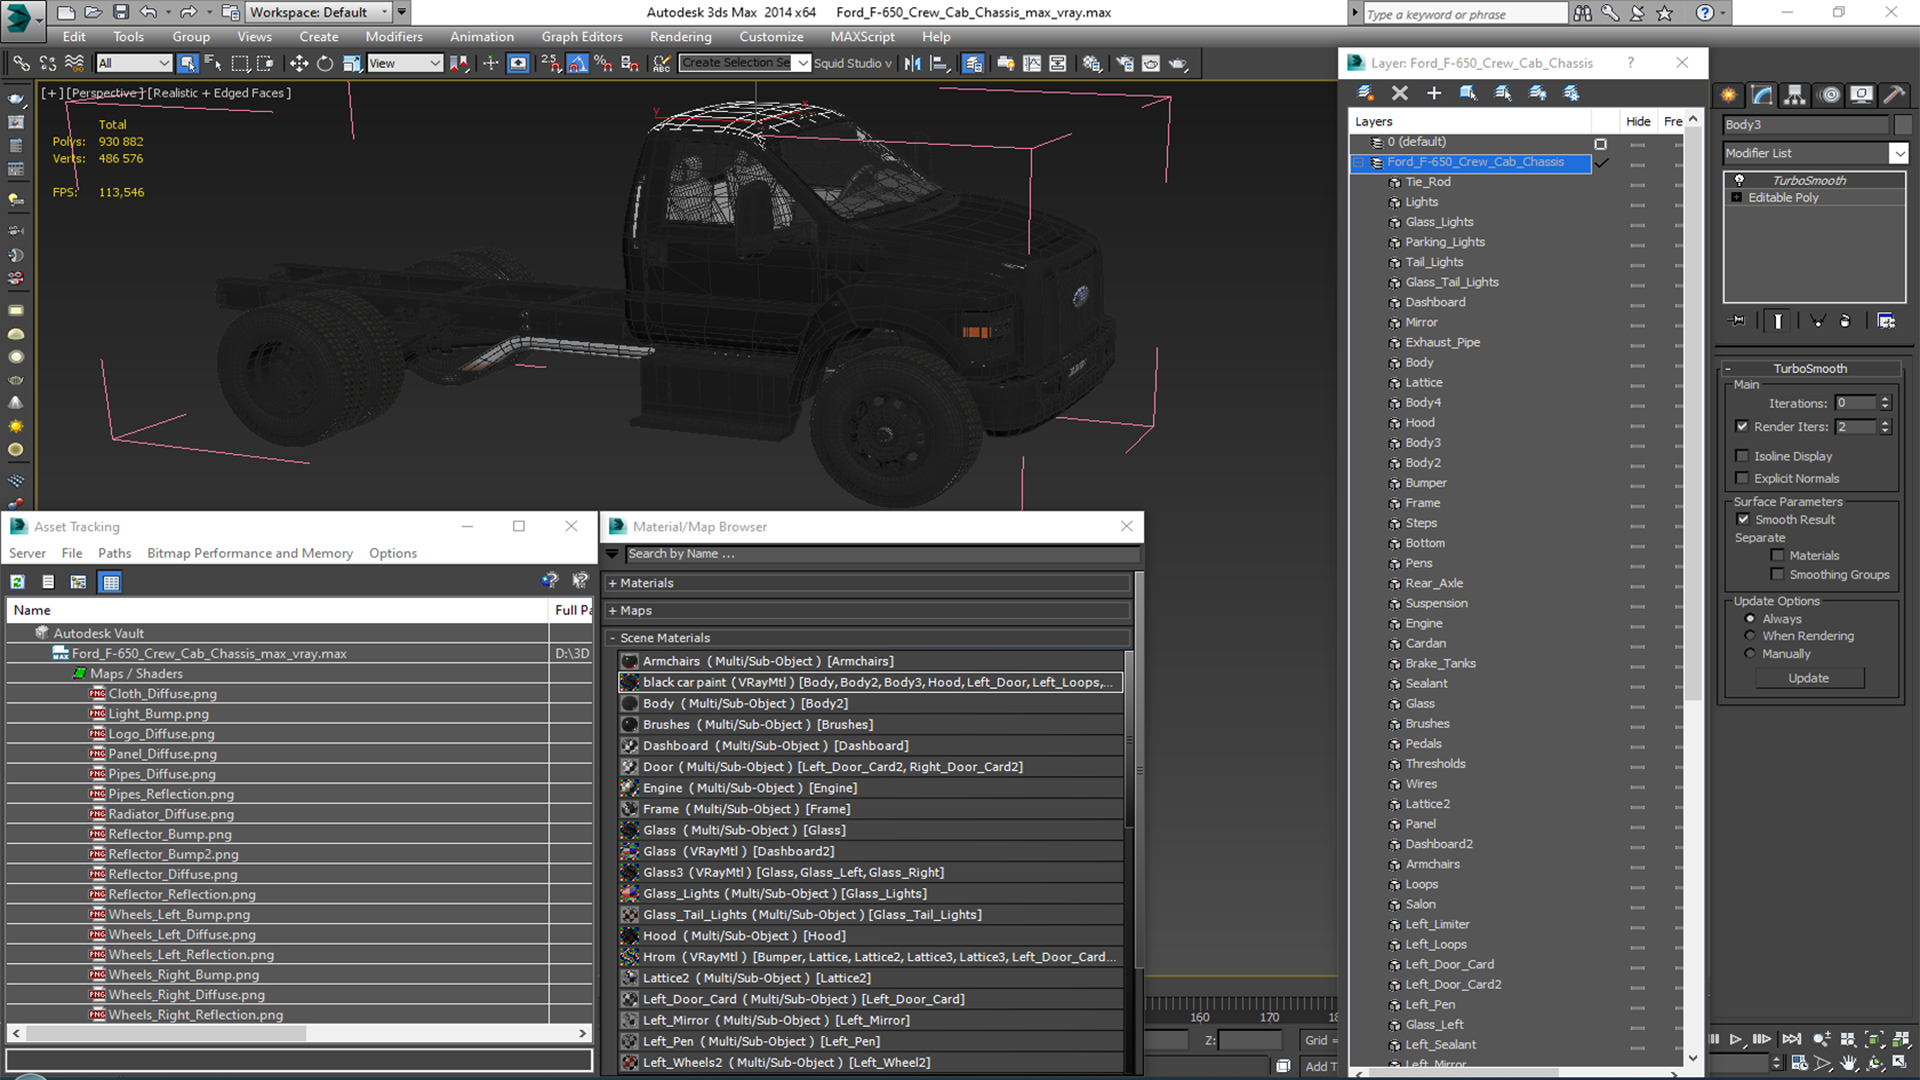Save file from quick access toolbar
1920x1080 pixels.
[120, 12]
